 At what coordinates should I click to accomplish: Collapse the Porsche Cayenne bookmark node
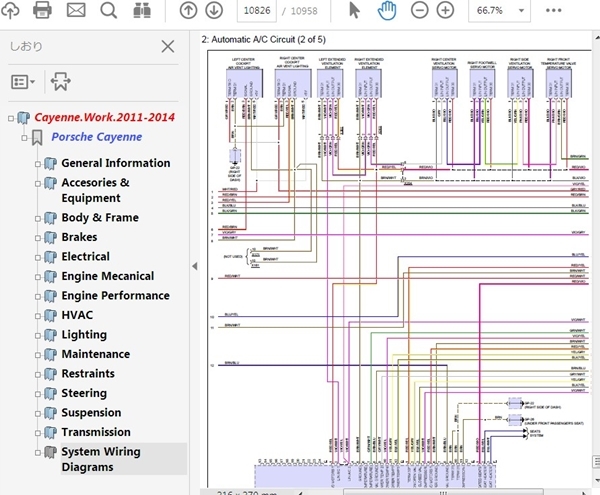point(23,138)
